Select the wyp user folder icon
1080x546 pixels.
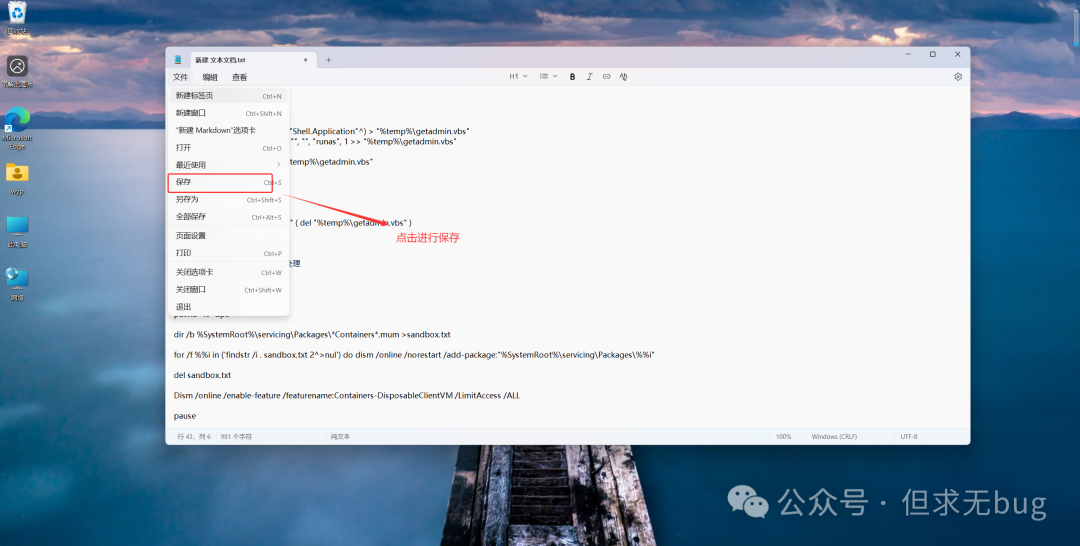click(x=17, y=176)
